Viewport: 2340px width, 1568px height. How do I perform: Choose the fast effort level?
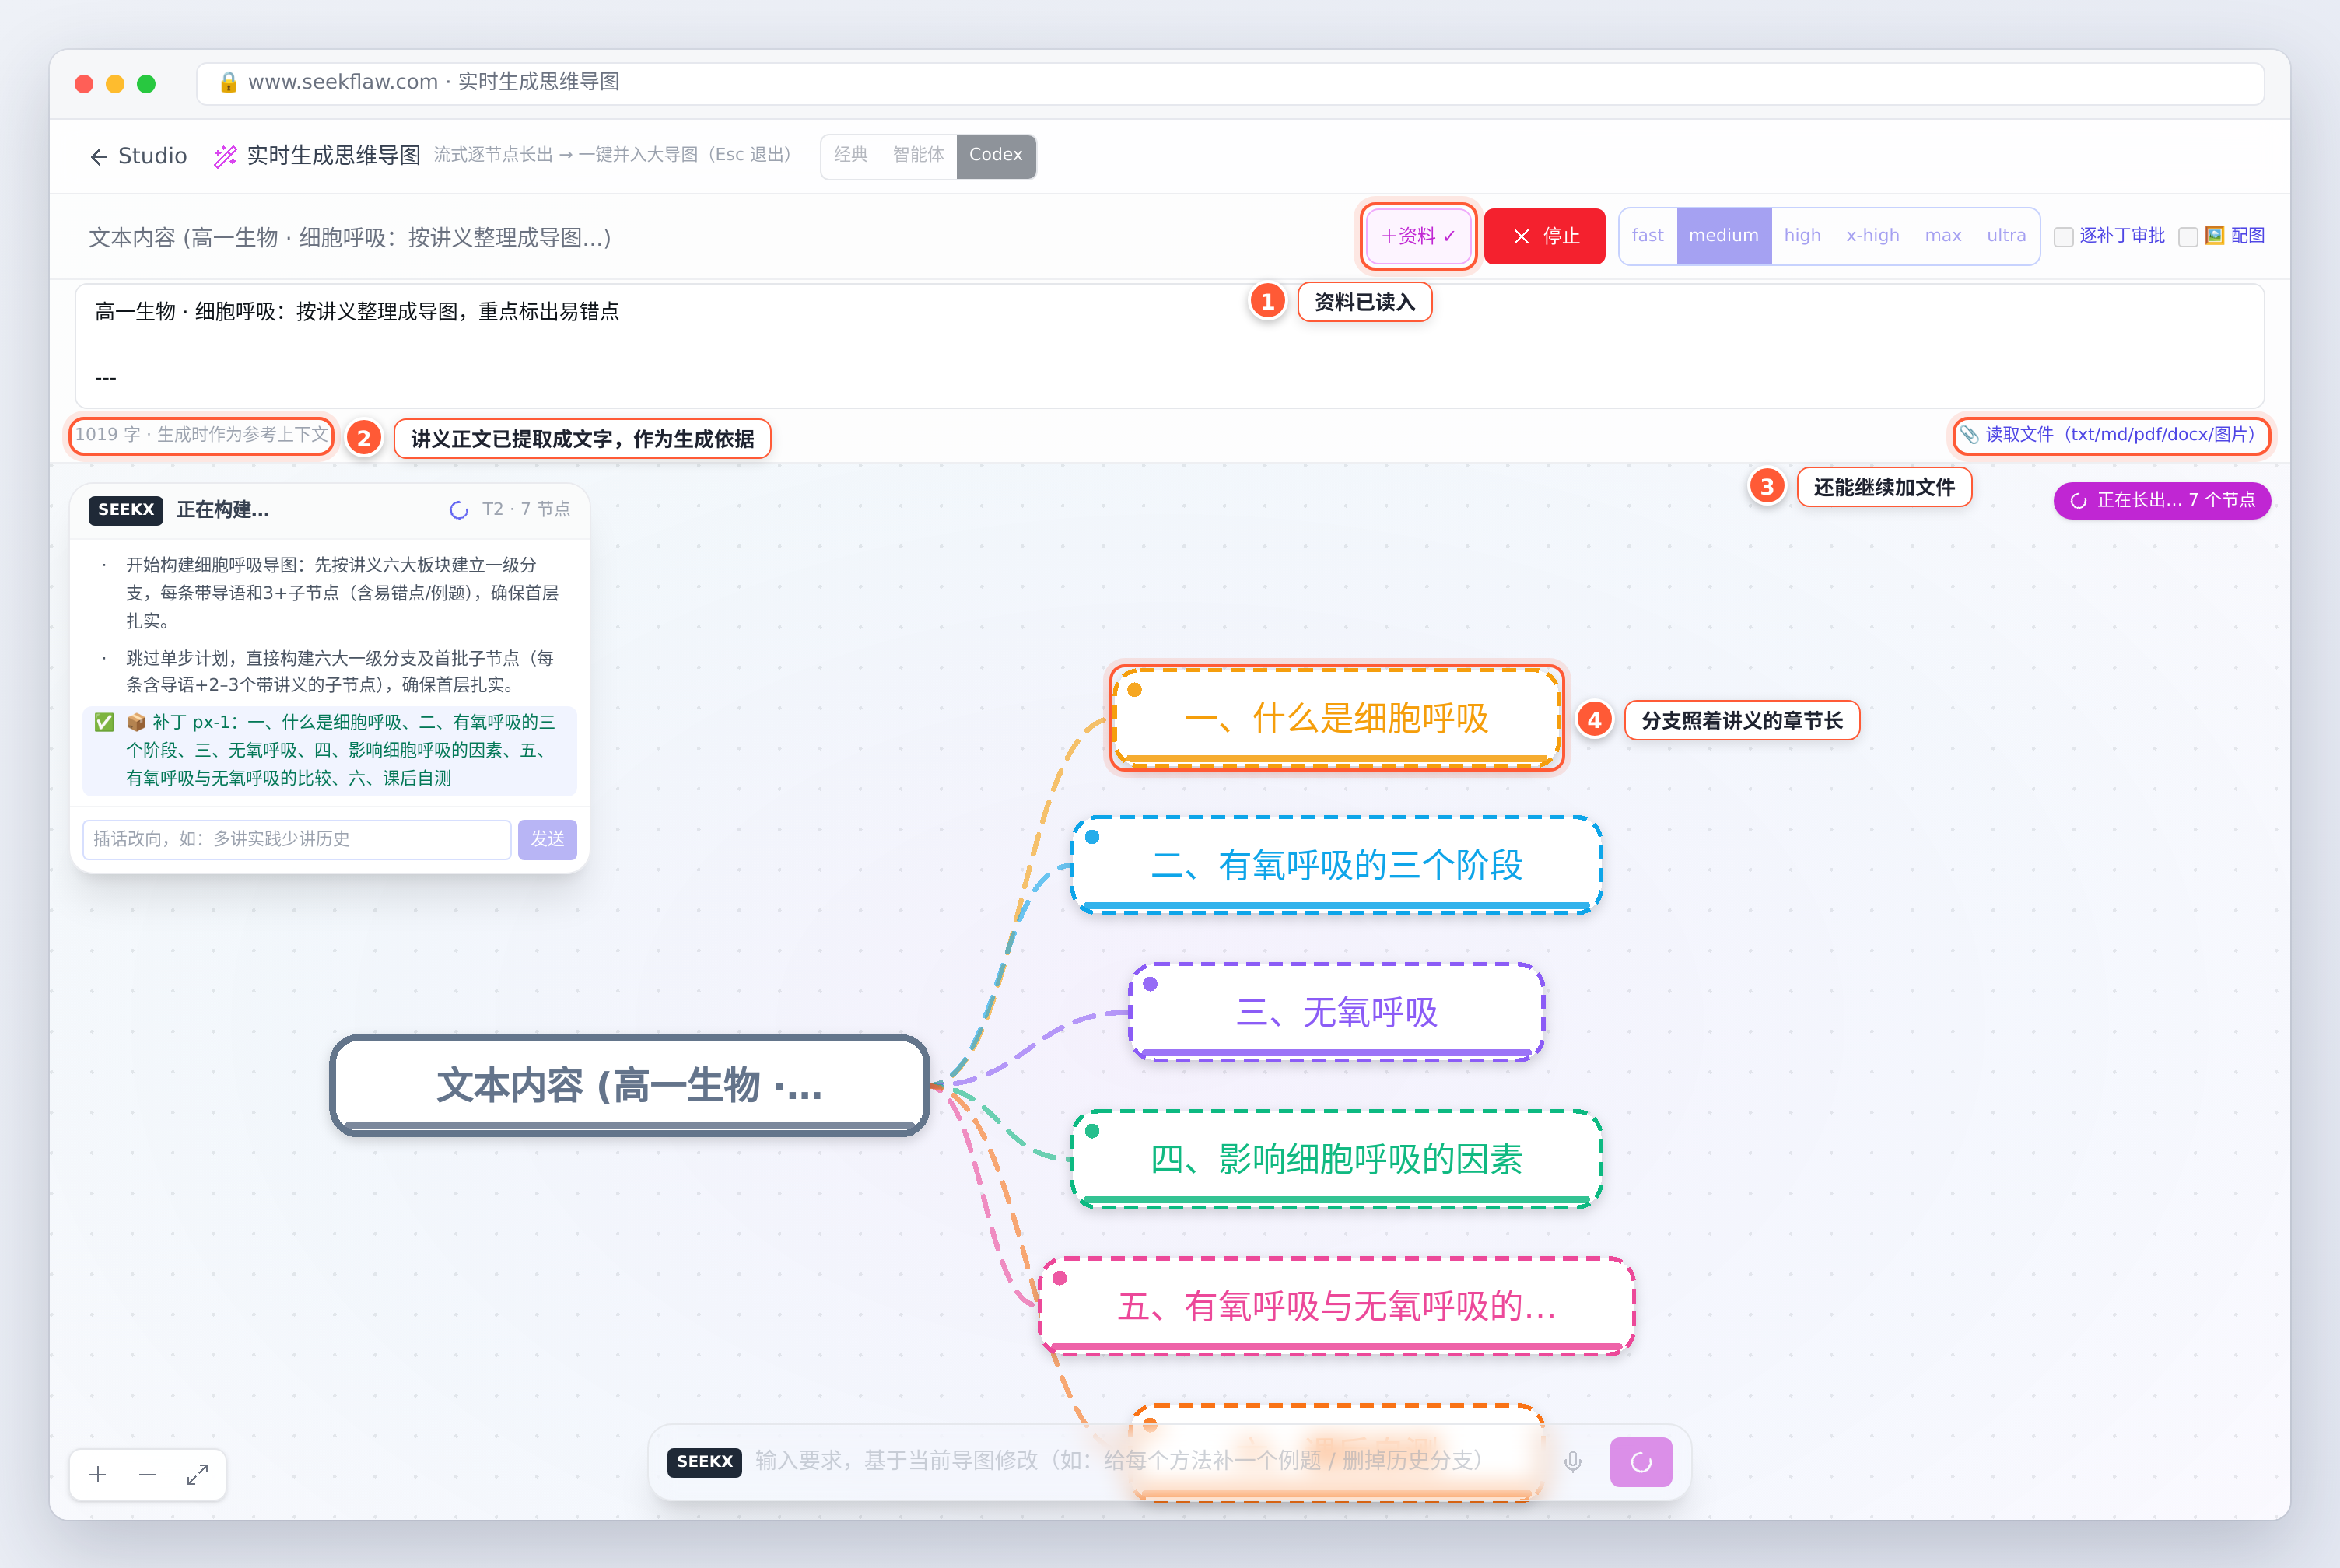coord(1648,236)
